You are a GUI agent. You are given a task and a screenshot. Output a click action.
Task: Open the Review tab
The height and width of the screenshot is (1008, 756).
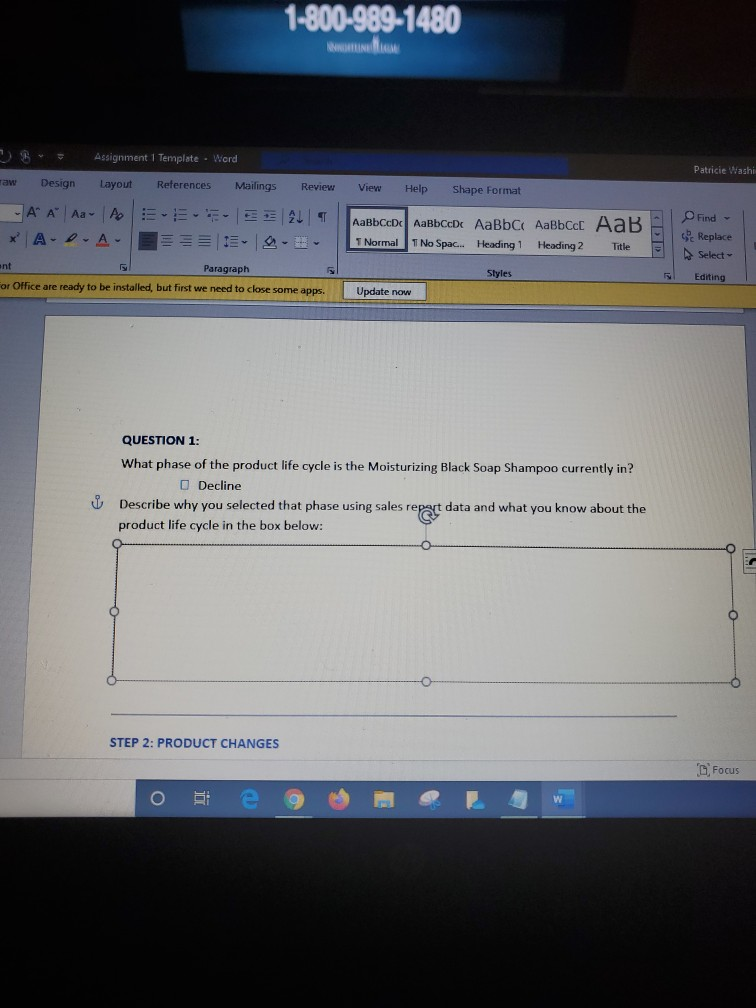click(318, 187)
